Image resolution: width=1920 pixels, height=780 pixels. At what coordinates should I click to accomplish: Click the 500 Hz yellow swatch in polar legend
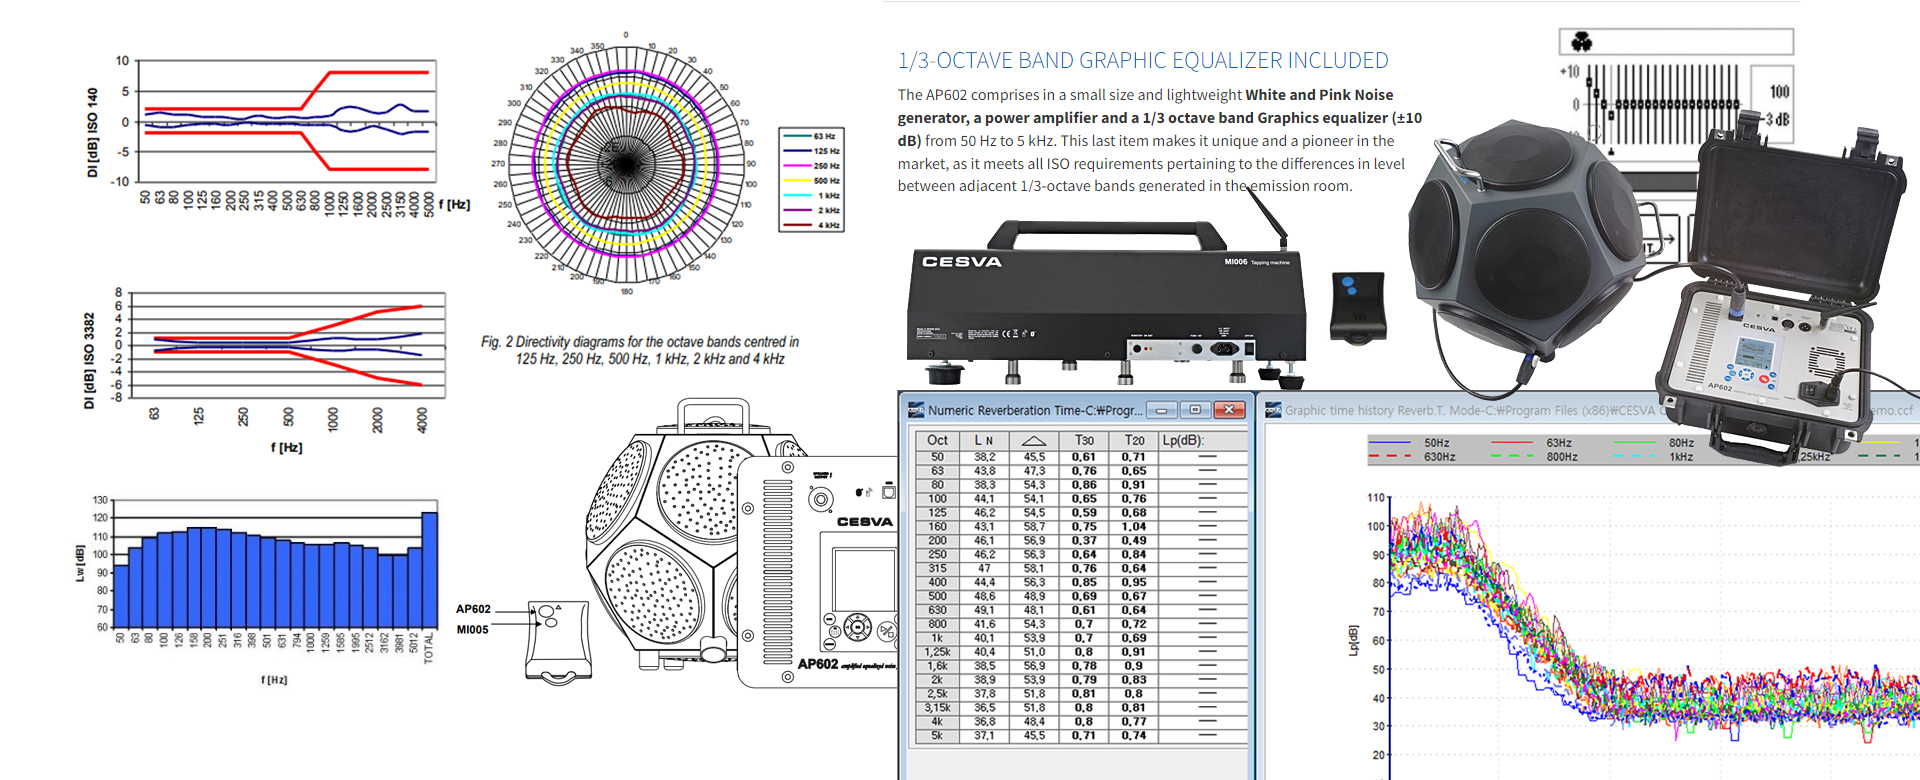click(x=796, y=181)
